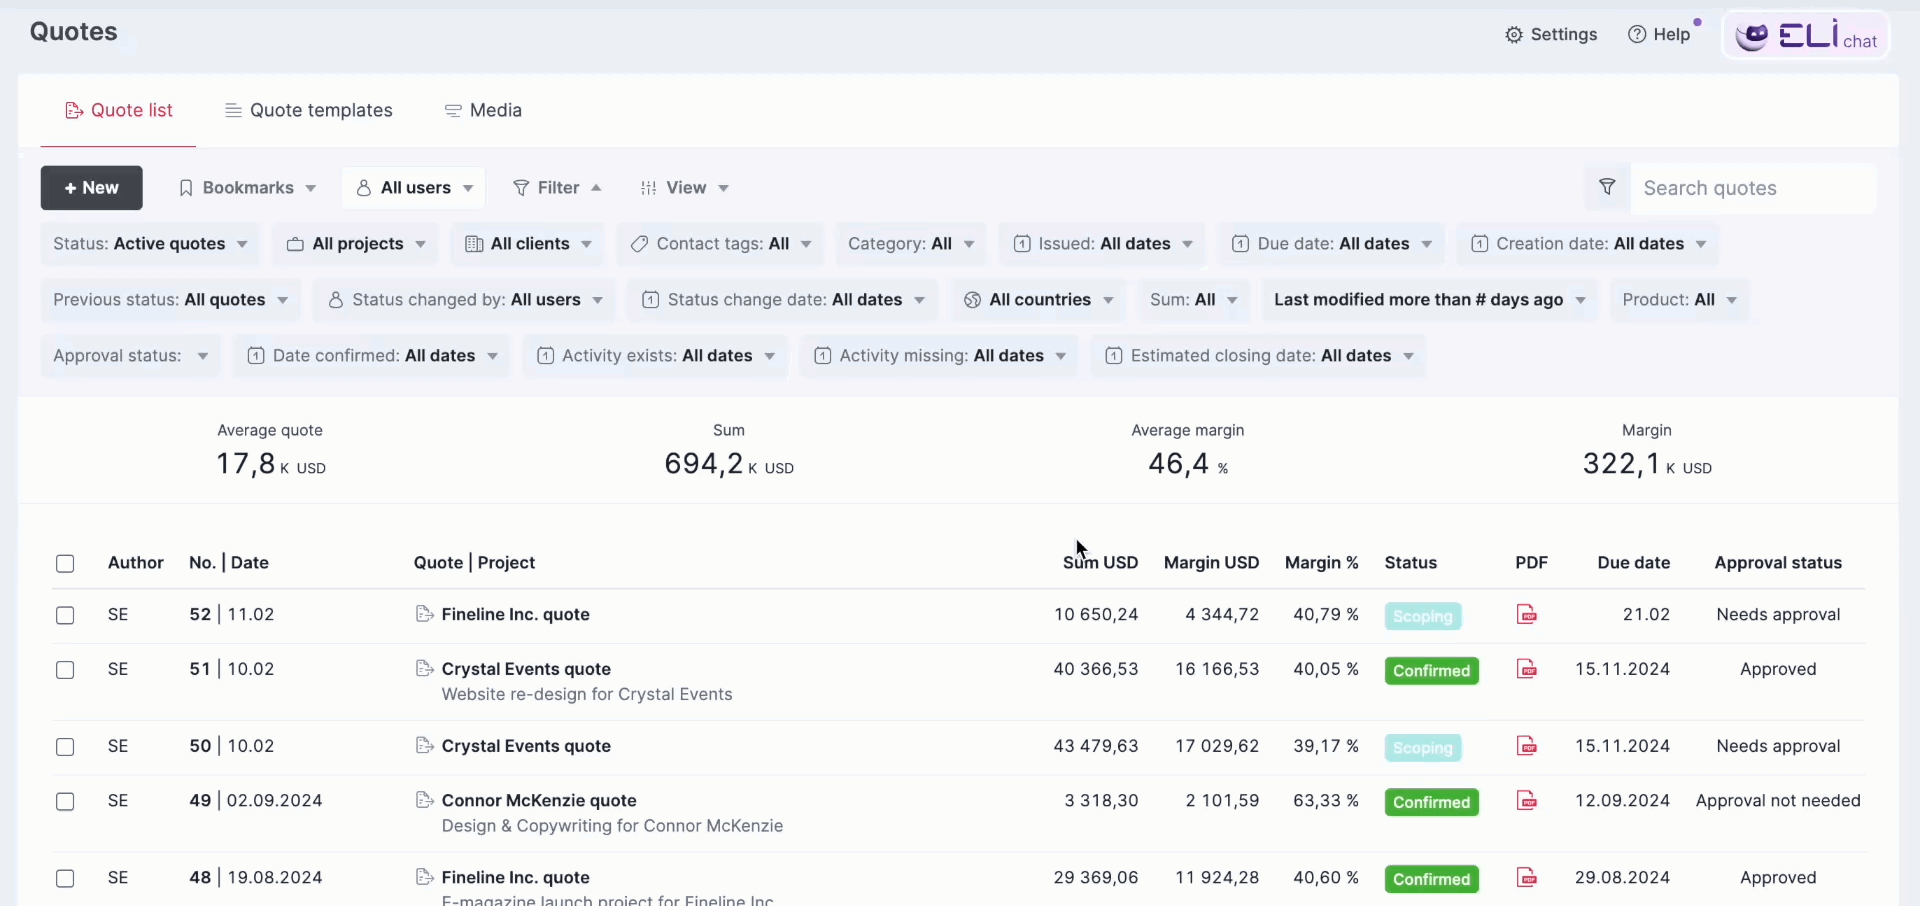Click quote icon beside Fineline Inc. quote 52
The width and height of the screenshot is (1920, 906).
coord(424,614)
